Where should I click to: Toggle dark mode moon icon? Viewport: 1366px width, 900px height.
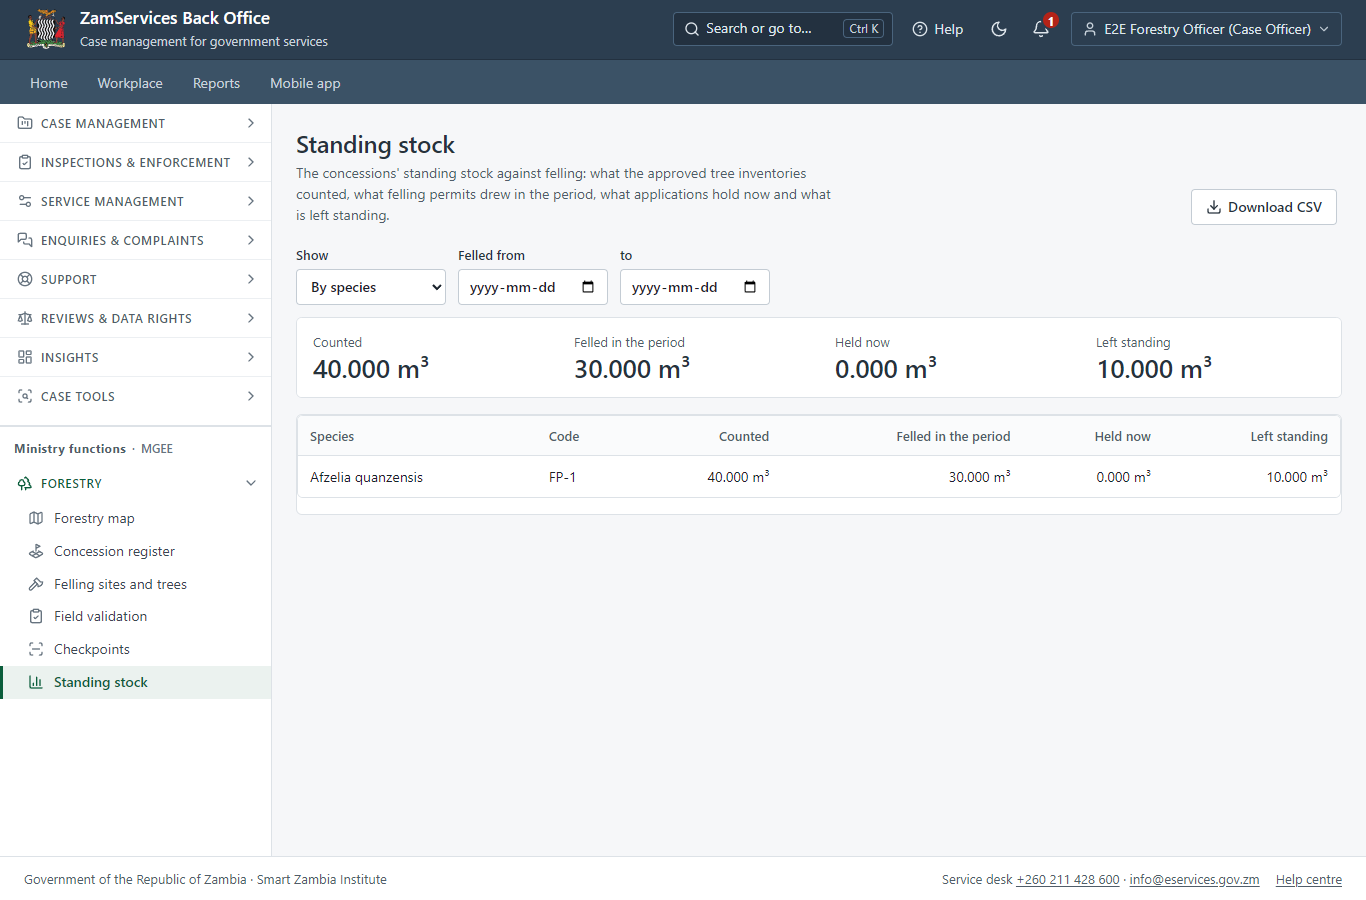pyautogui.click(x=998, y=29)
